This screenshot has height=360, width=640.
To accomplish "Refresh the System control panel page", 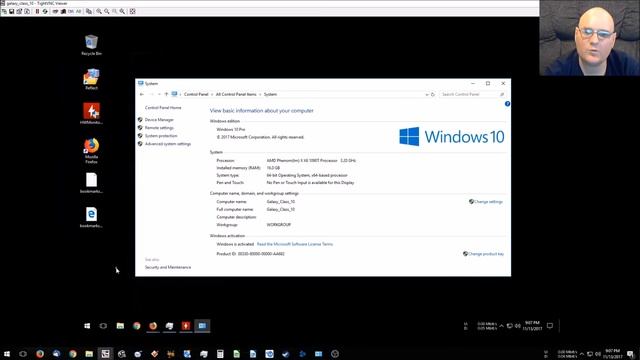I will [433, 94].
